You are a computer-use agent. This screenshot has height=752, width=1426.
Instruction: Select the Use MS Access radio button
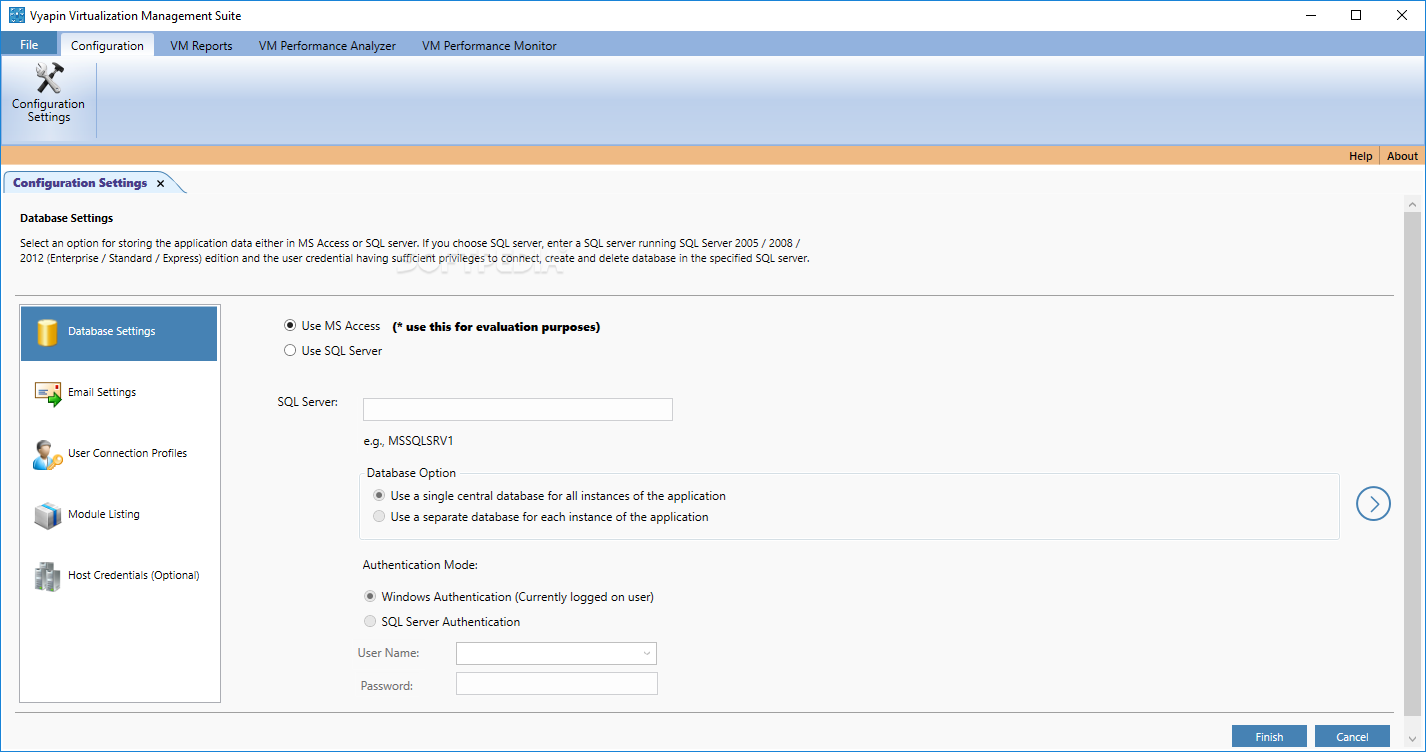pyautogui.click(x=290, y=326)
